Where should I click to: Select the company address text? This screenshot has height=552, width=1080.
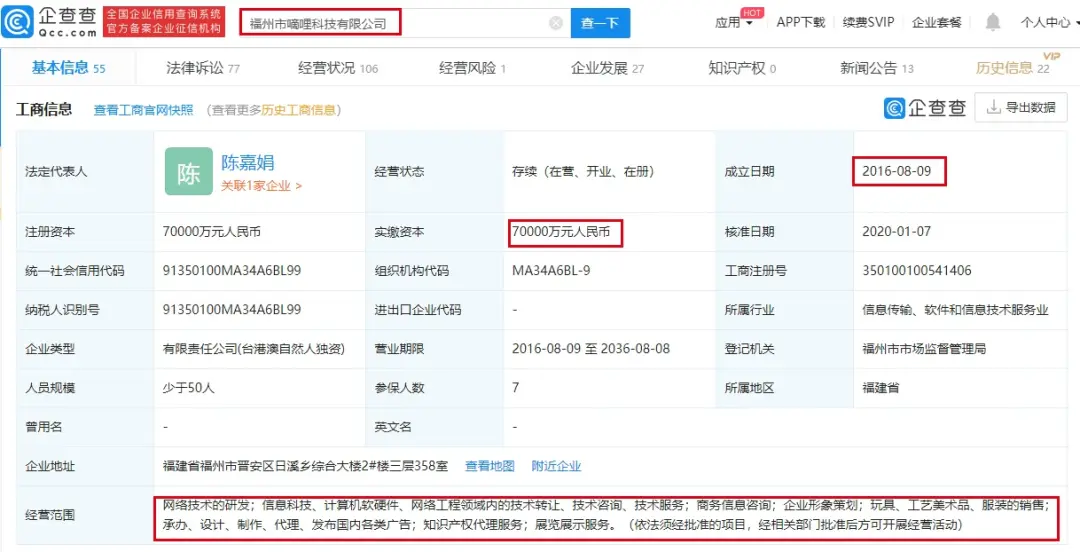(306, 466)
